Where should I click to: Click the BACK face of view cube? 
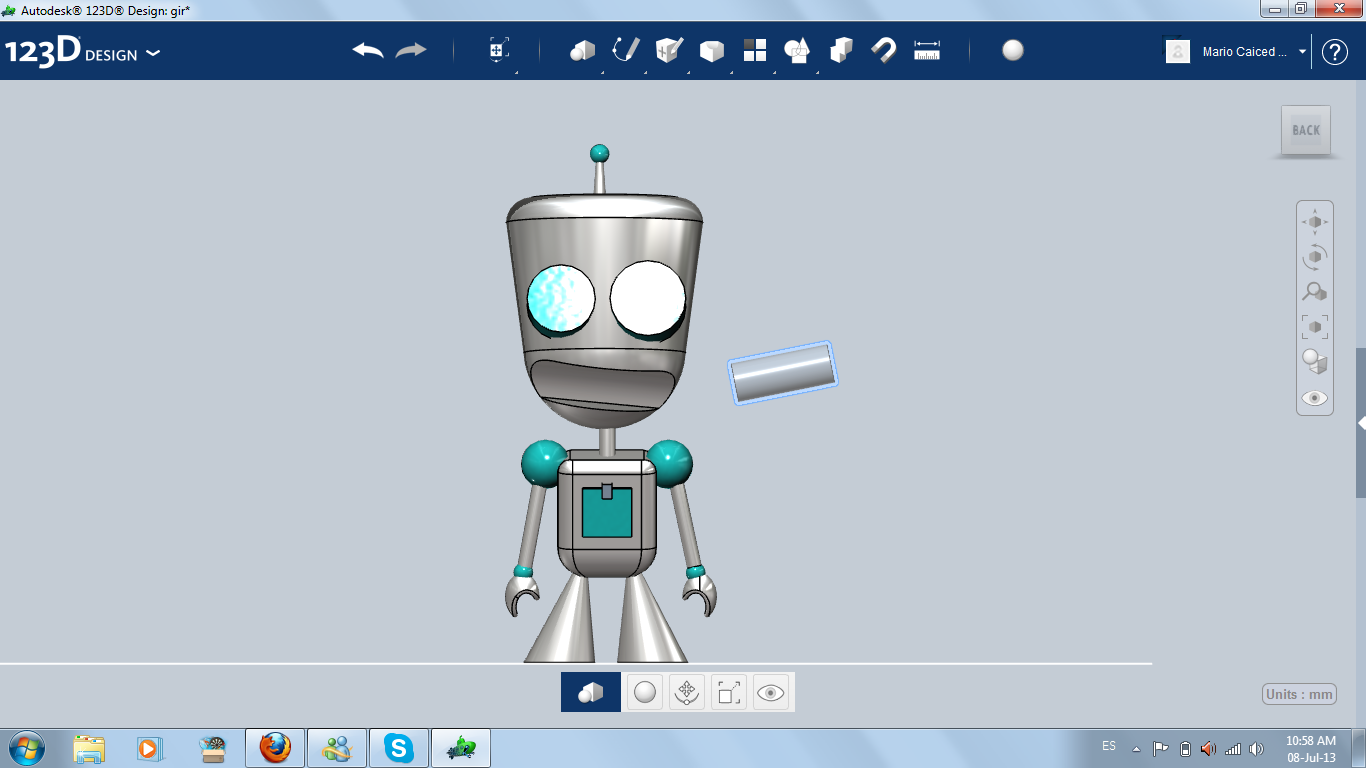pyautogui.click(x=1306, y=130)
